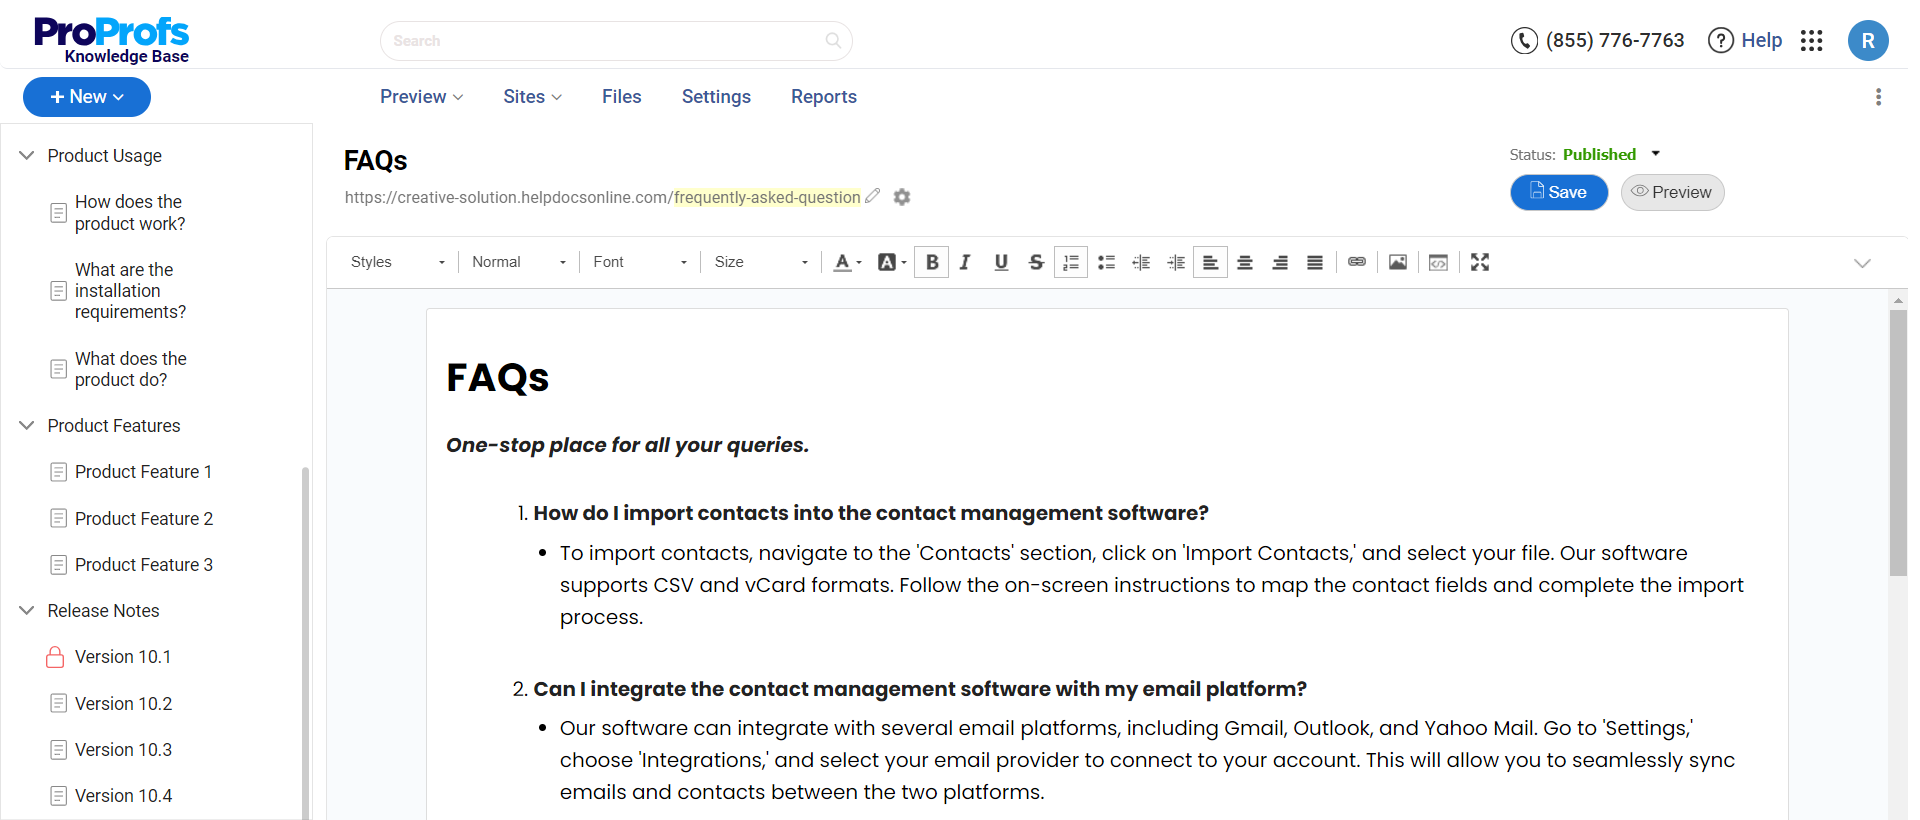Maximize the editor to fullscreen
1920x820 pixels.
pyautogui.click(x=1480, y=262)
